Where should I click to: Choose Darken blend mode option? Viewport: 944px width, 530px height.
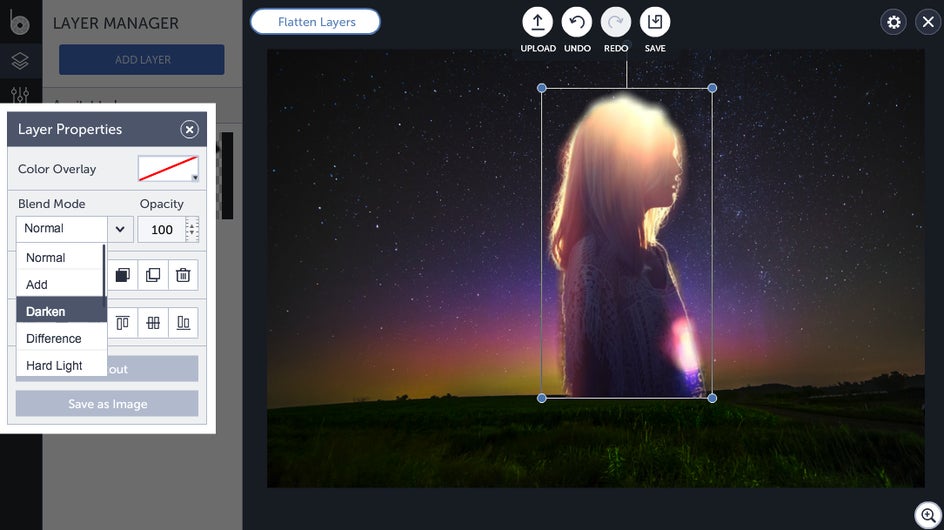coord(61,311)
